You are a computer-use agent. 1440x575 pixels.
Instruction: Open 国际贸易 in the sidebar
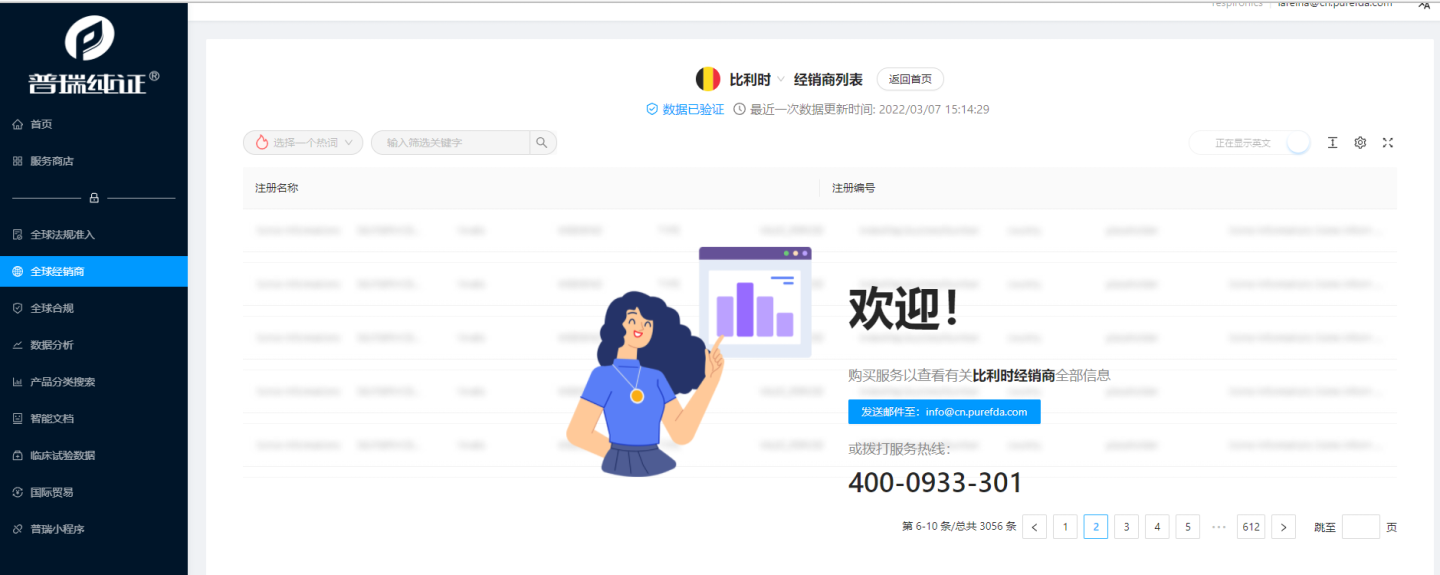click(94, 492)
